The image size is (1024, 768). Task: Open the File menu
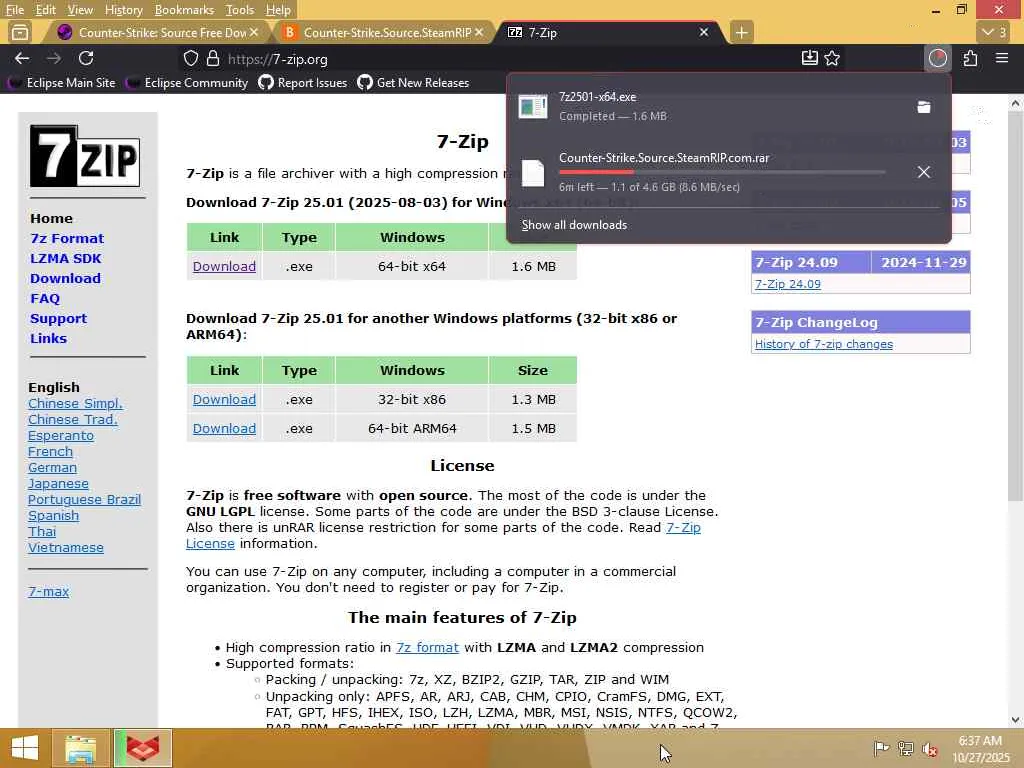click(14, 10)
